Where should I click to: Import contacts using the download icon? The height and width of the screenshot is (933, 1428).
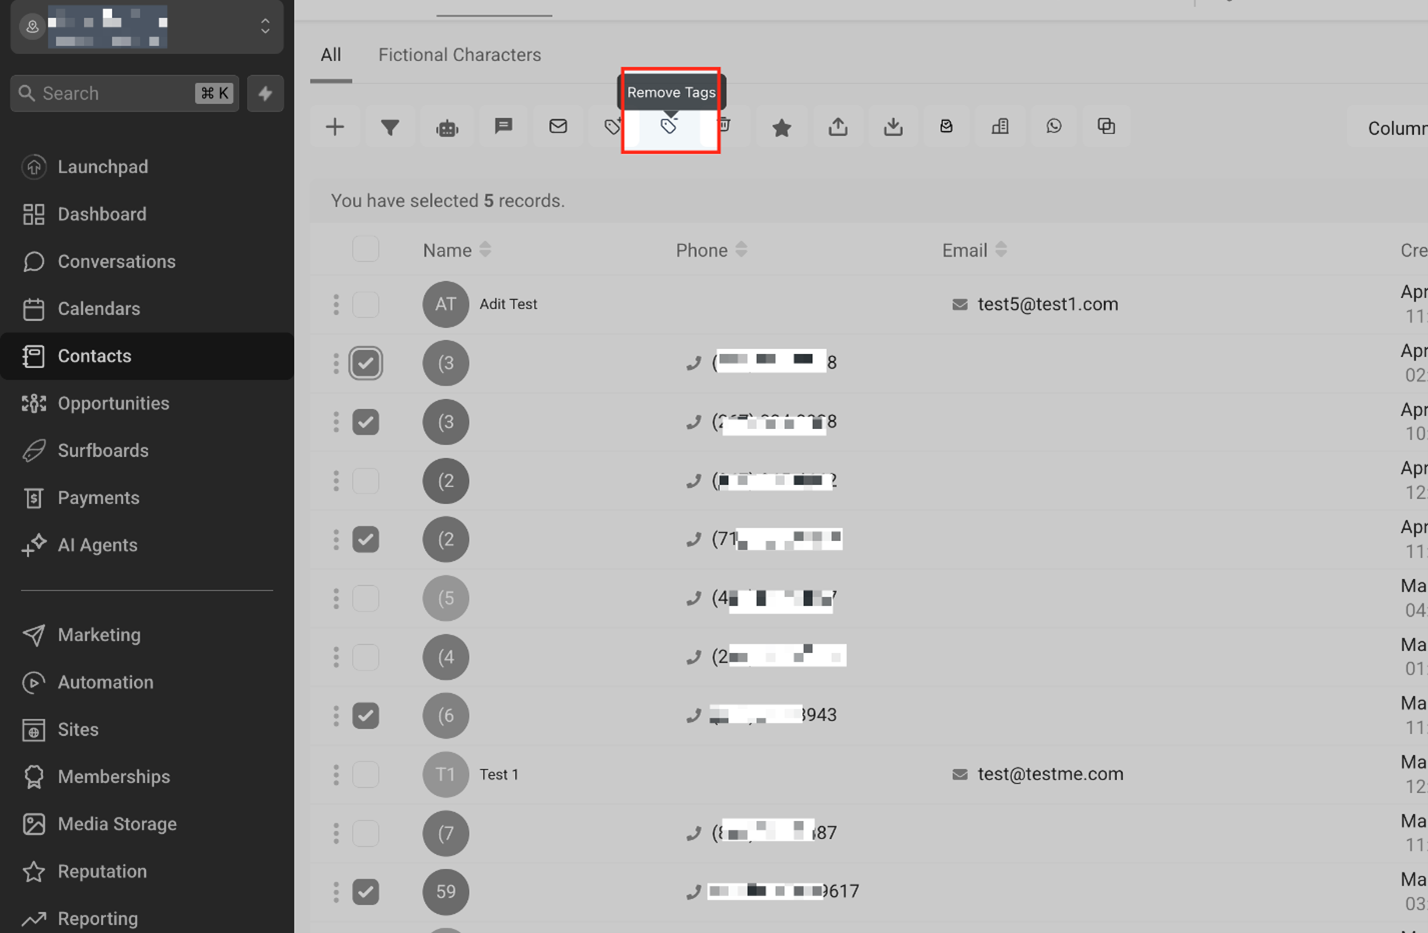pyautogui.click(x=891, y=126)
